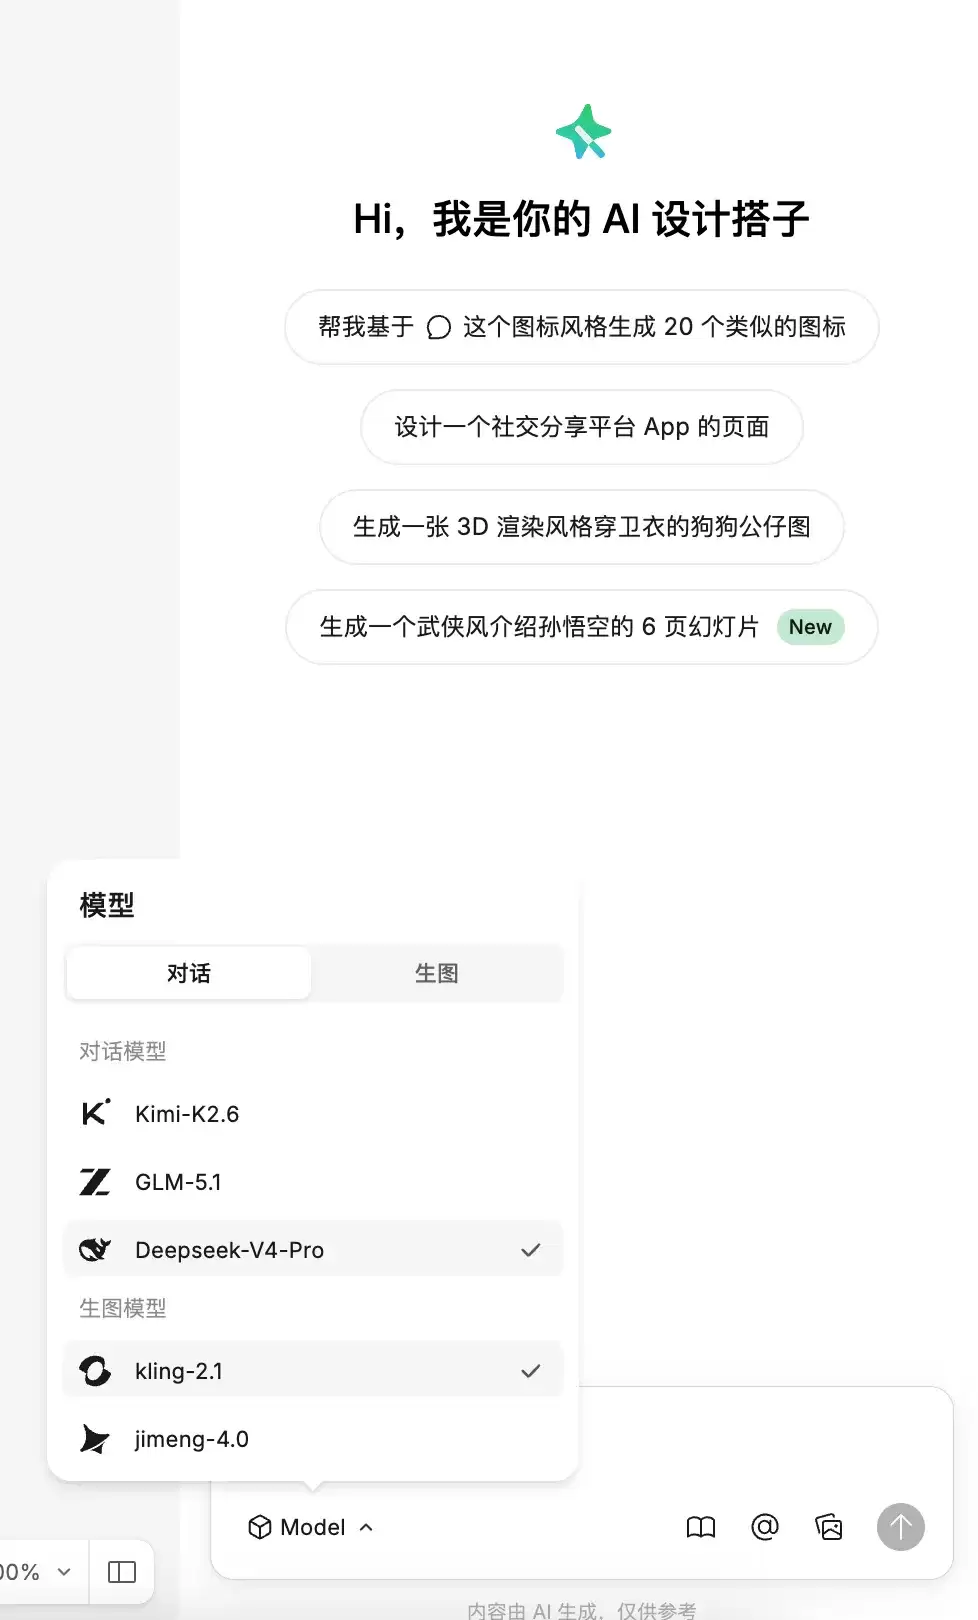The height and width of the screenshot is (1620, 978).
Task: Toggle the sidebar panel layout icon
Action: 122,1572
